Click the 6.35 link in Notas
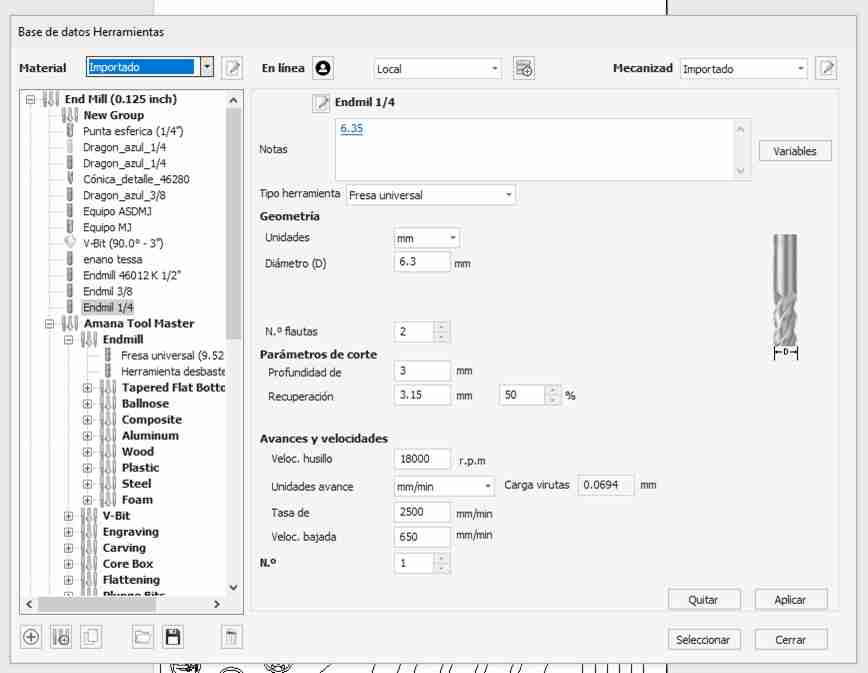The height and width of the screenshot is (673, 868). pyautogui.click(x=351, y=129)
